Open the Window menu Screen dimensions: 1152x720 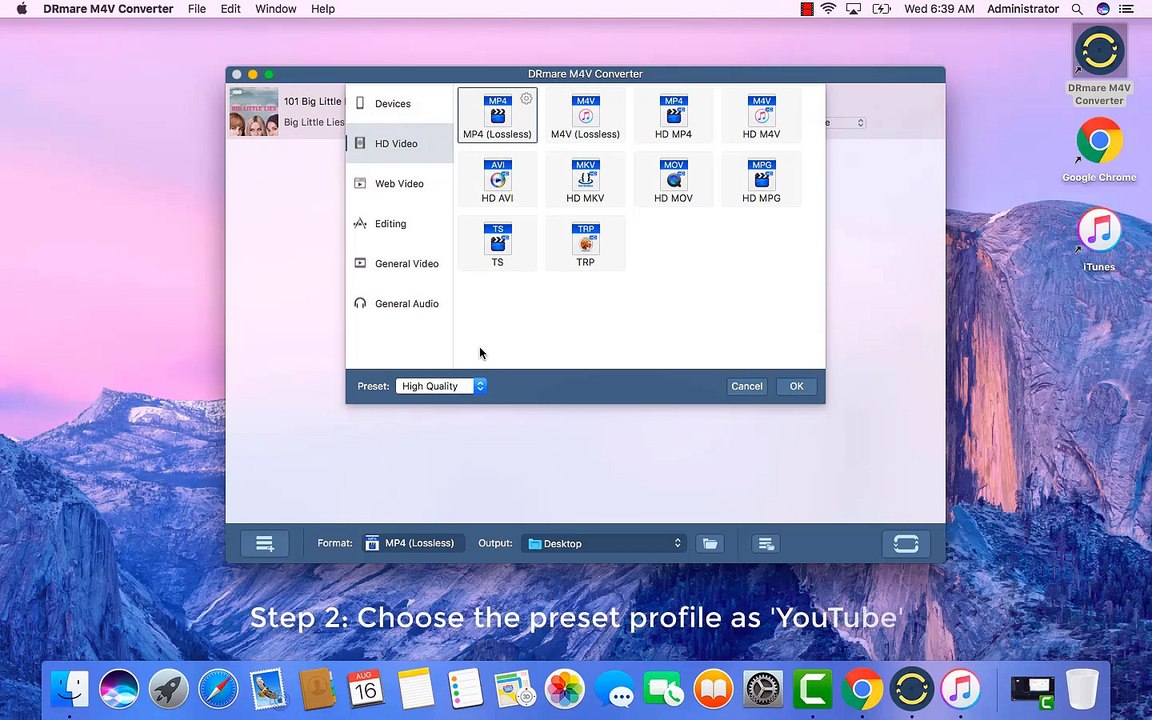(276, 9)
